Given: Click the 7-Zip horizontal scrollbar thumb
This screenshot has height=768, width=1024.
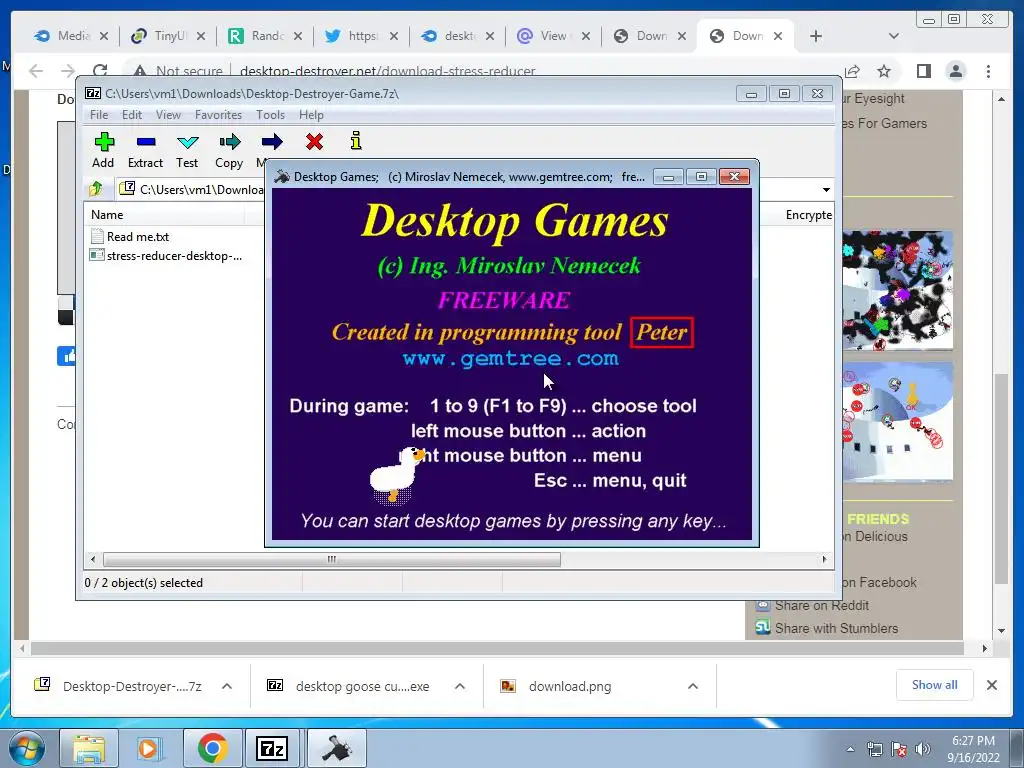Looking at the screenshot, I should pos(332,560).
